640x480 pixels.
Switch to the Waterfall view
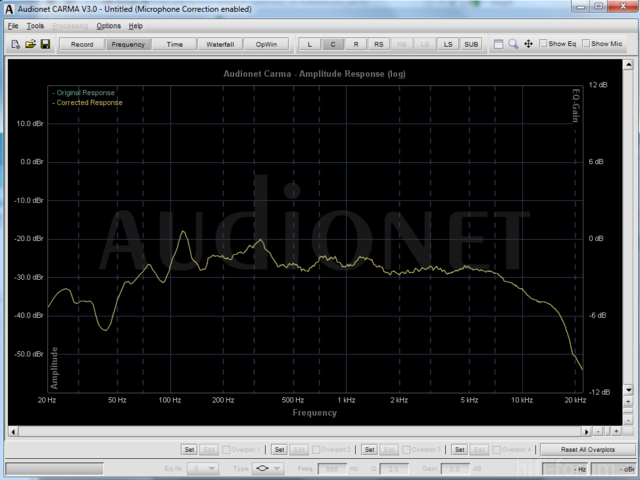[x=219, y=44]
